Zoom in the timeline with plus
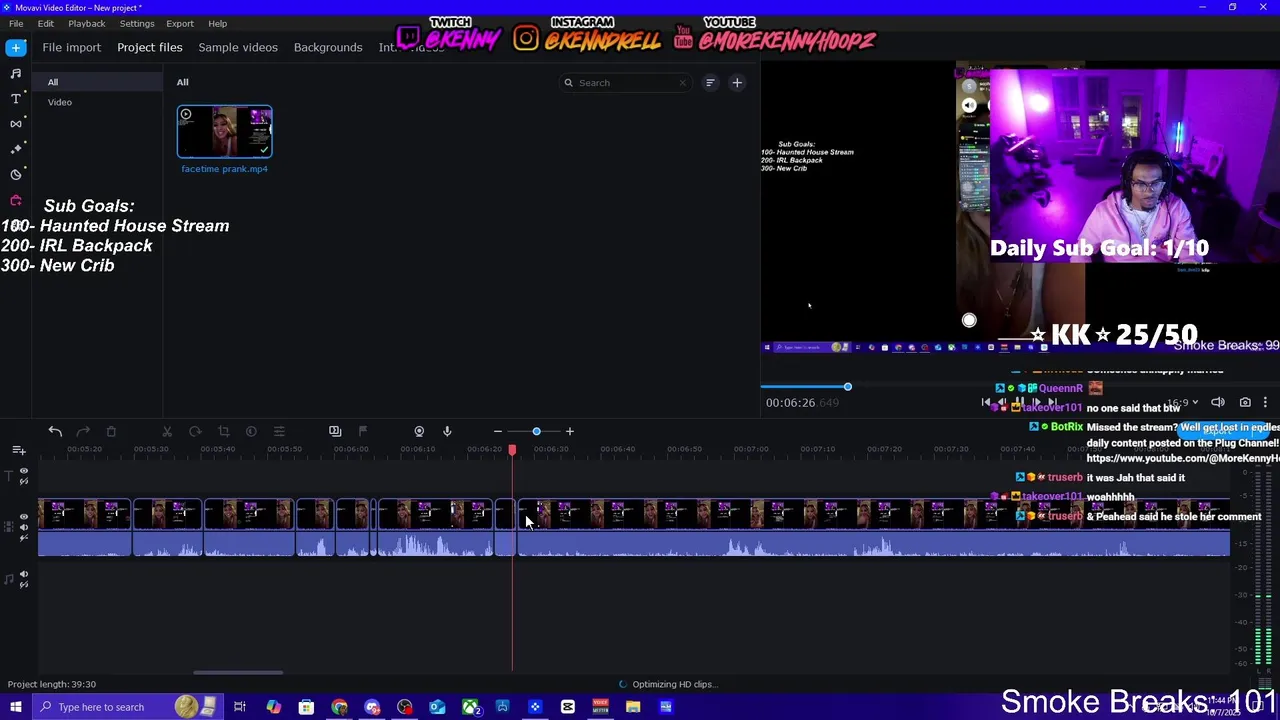The image size is (1280, 720). click(570, 431)
